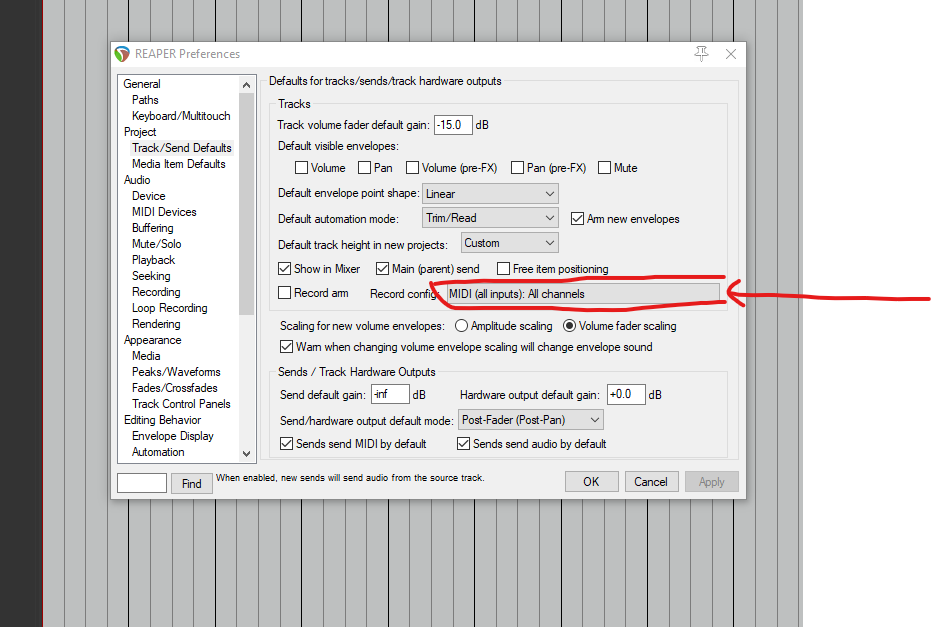Image resolution: width=931 pixels, height=627 pixels.
Task: Select General in preferences tree
Action: pyautogui.click(x=142, y=84)
